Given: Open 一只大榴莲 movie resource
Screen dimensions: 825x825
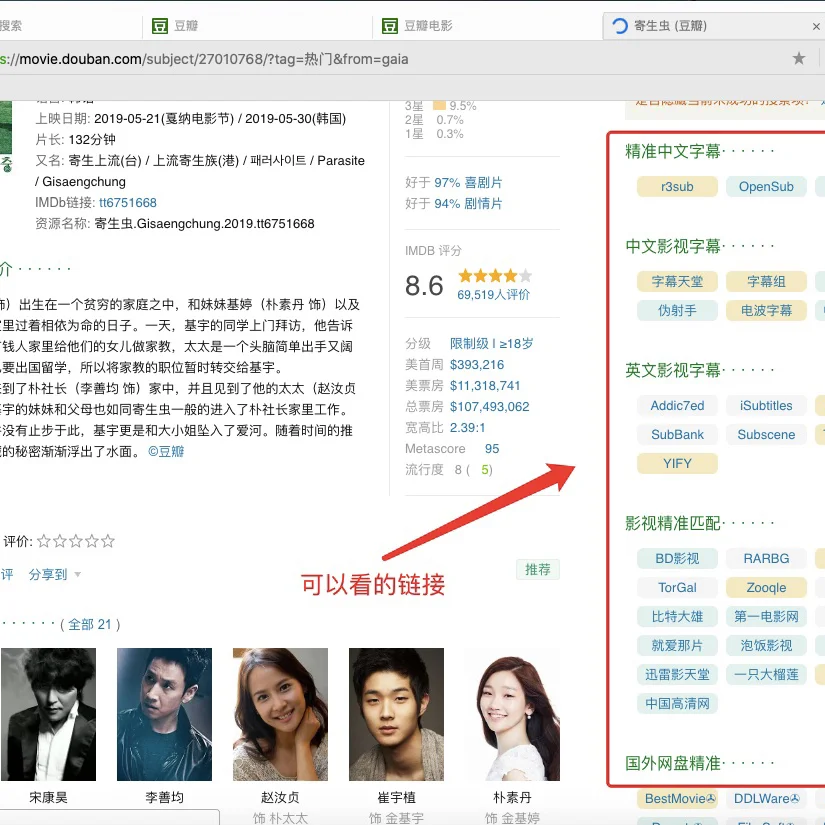Looking at the screenshot, I should click(766, 675).
